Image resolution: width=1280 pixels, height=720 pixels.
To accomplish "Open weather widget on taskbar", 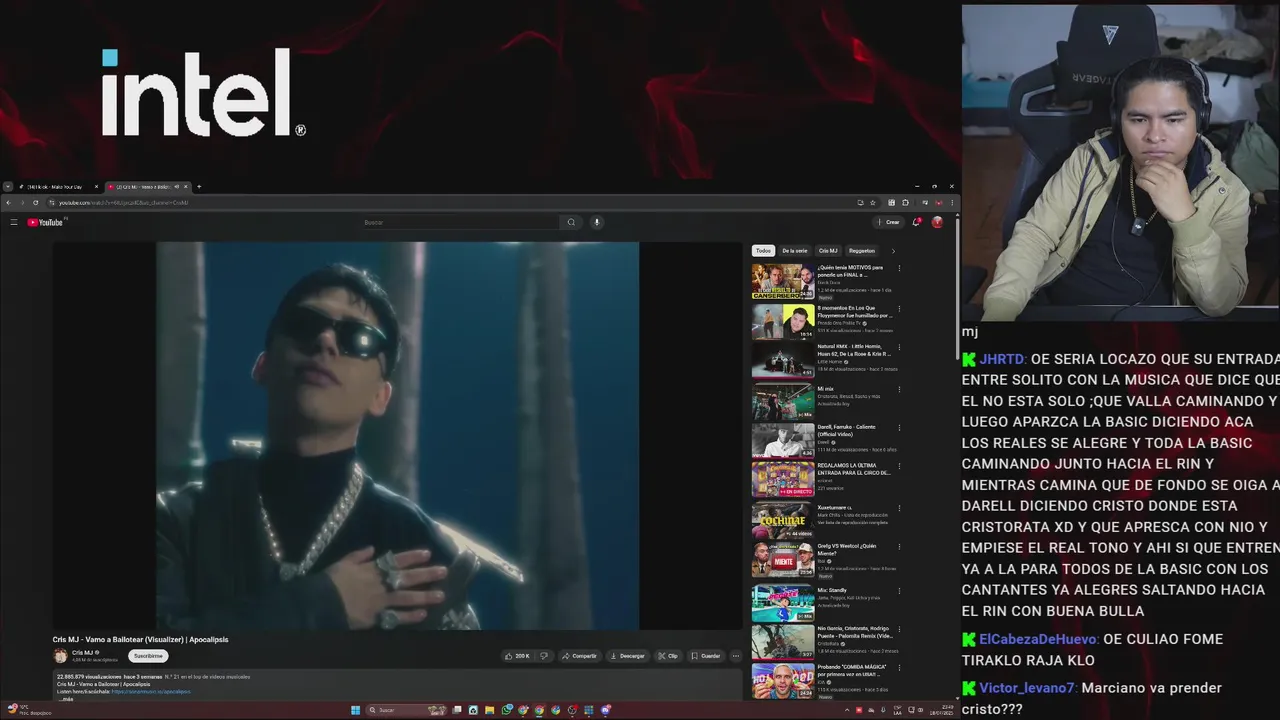I will tap(28, 710).
